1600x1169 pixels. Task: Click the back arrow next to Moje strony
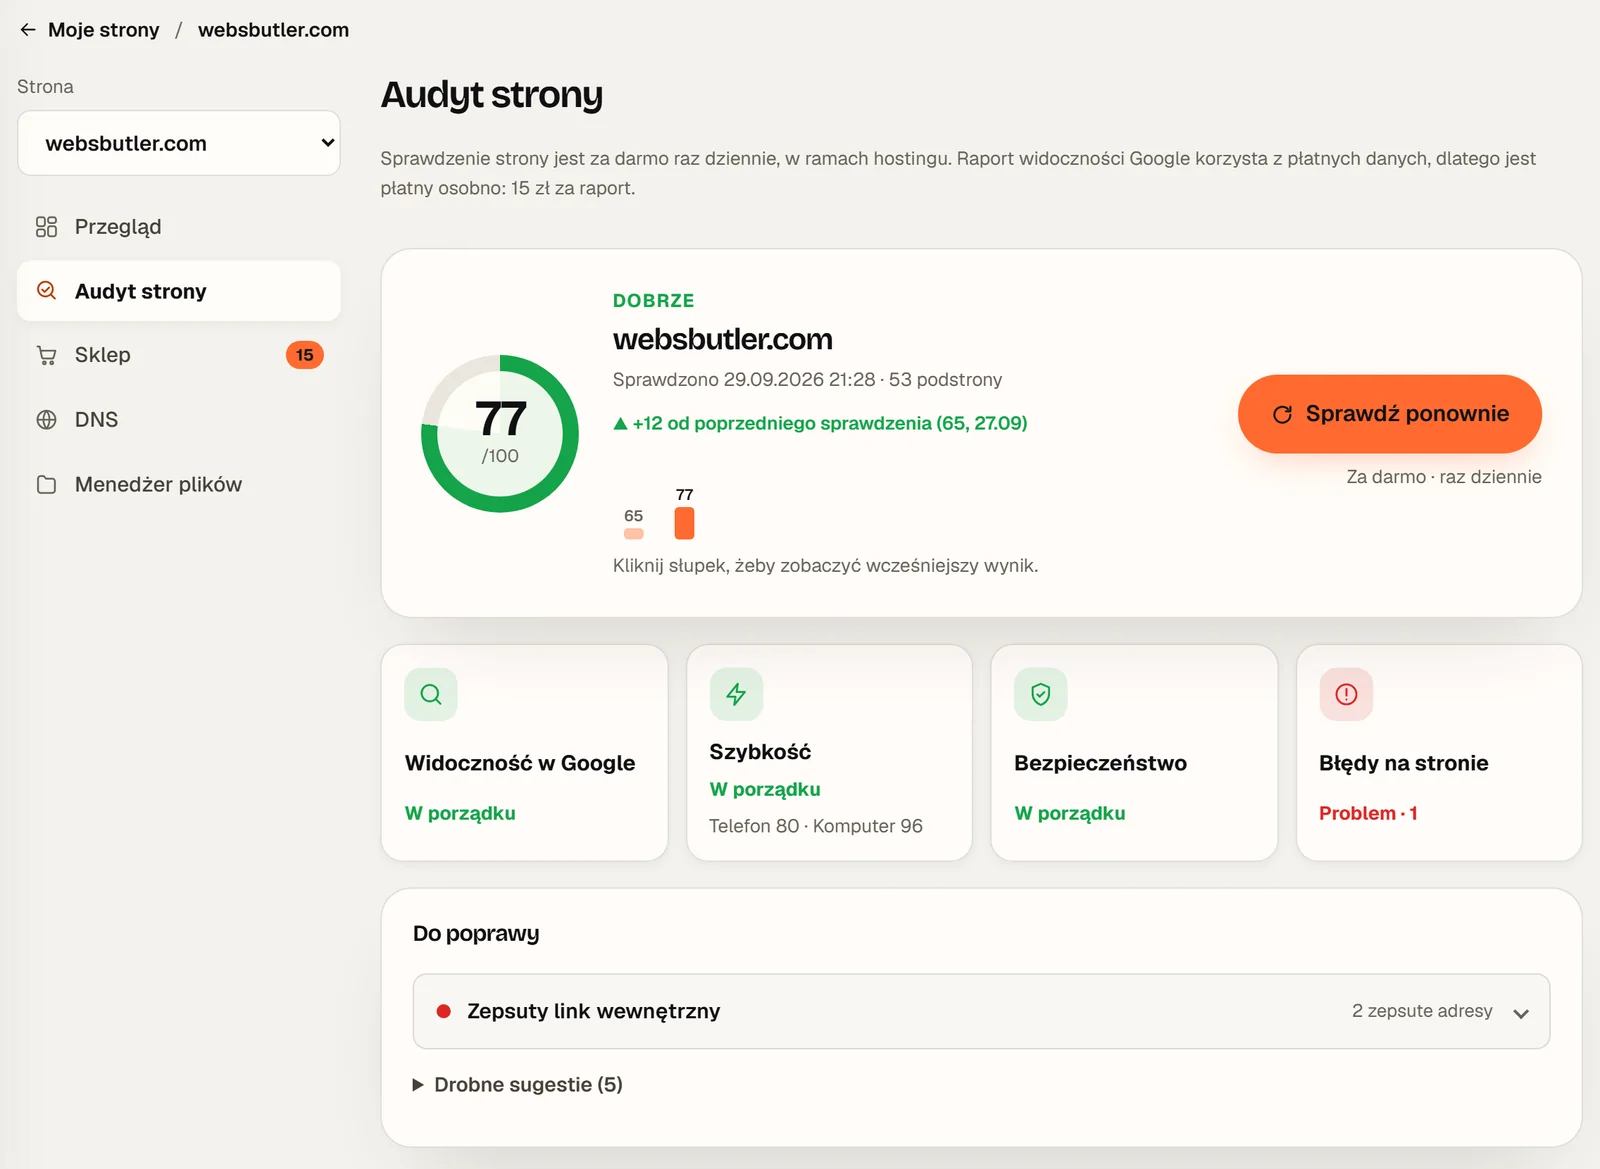pyautogui.click(x=28, y=30)
